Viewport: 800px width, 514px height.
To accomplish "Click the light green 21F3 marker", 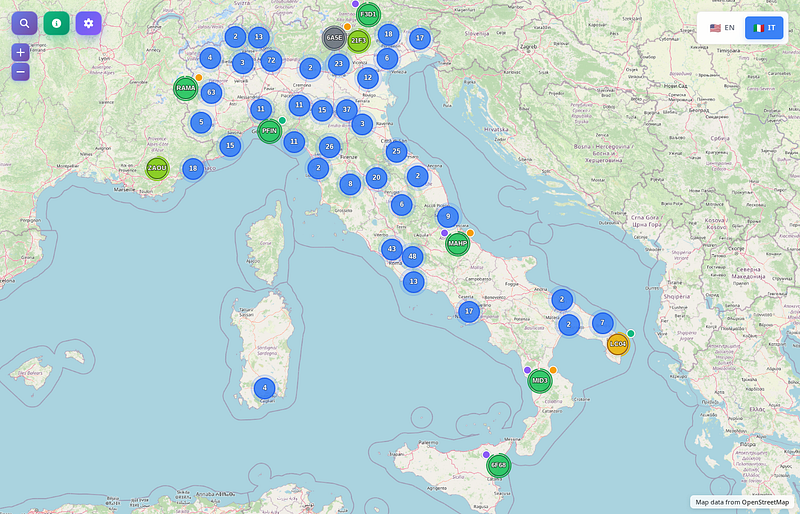I will [358, 41].
